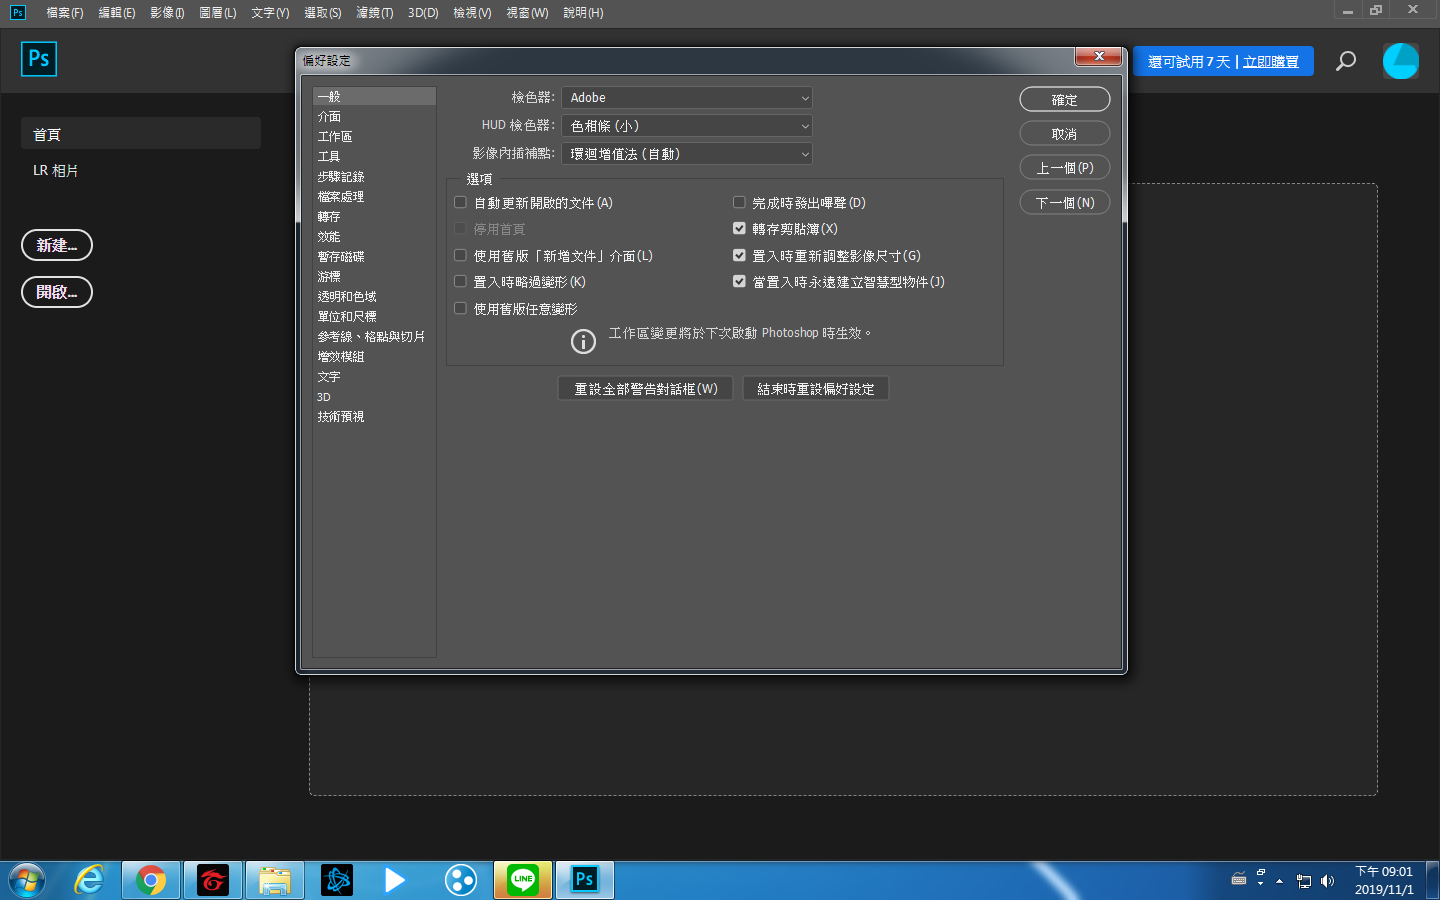Click the Photoshop Ps logo on home screen
This screenshot has height=900, width=1440.
pos(39,59)
